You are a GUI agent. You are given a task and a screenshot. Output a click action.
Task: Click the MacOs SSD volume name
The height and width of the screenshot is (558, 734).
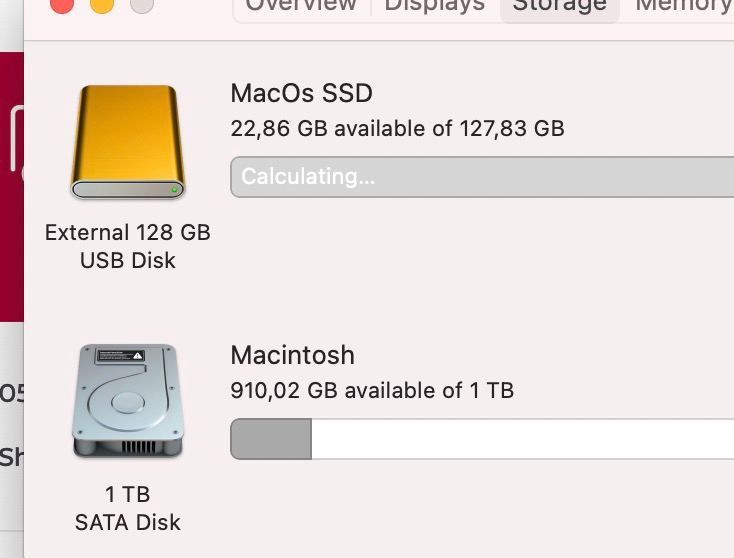pyautogui.click(x=301, y=93)
